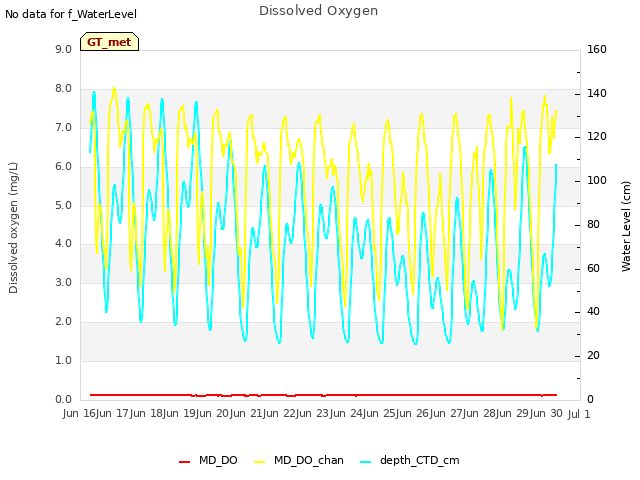Screen dimensions: 640x480
Task: Select MD_DO_chan legend label
Action: (x=309, y=460)
